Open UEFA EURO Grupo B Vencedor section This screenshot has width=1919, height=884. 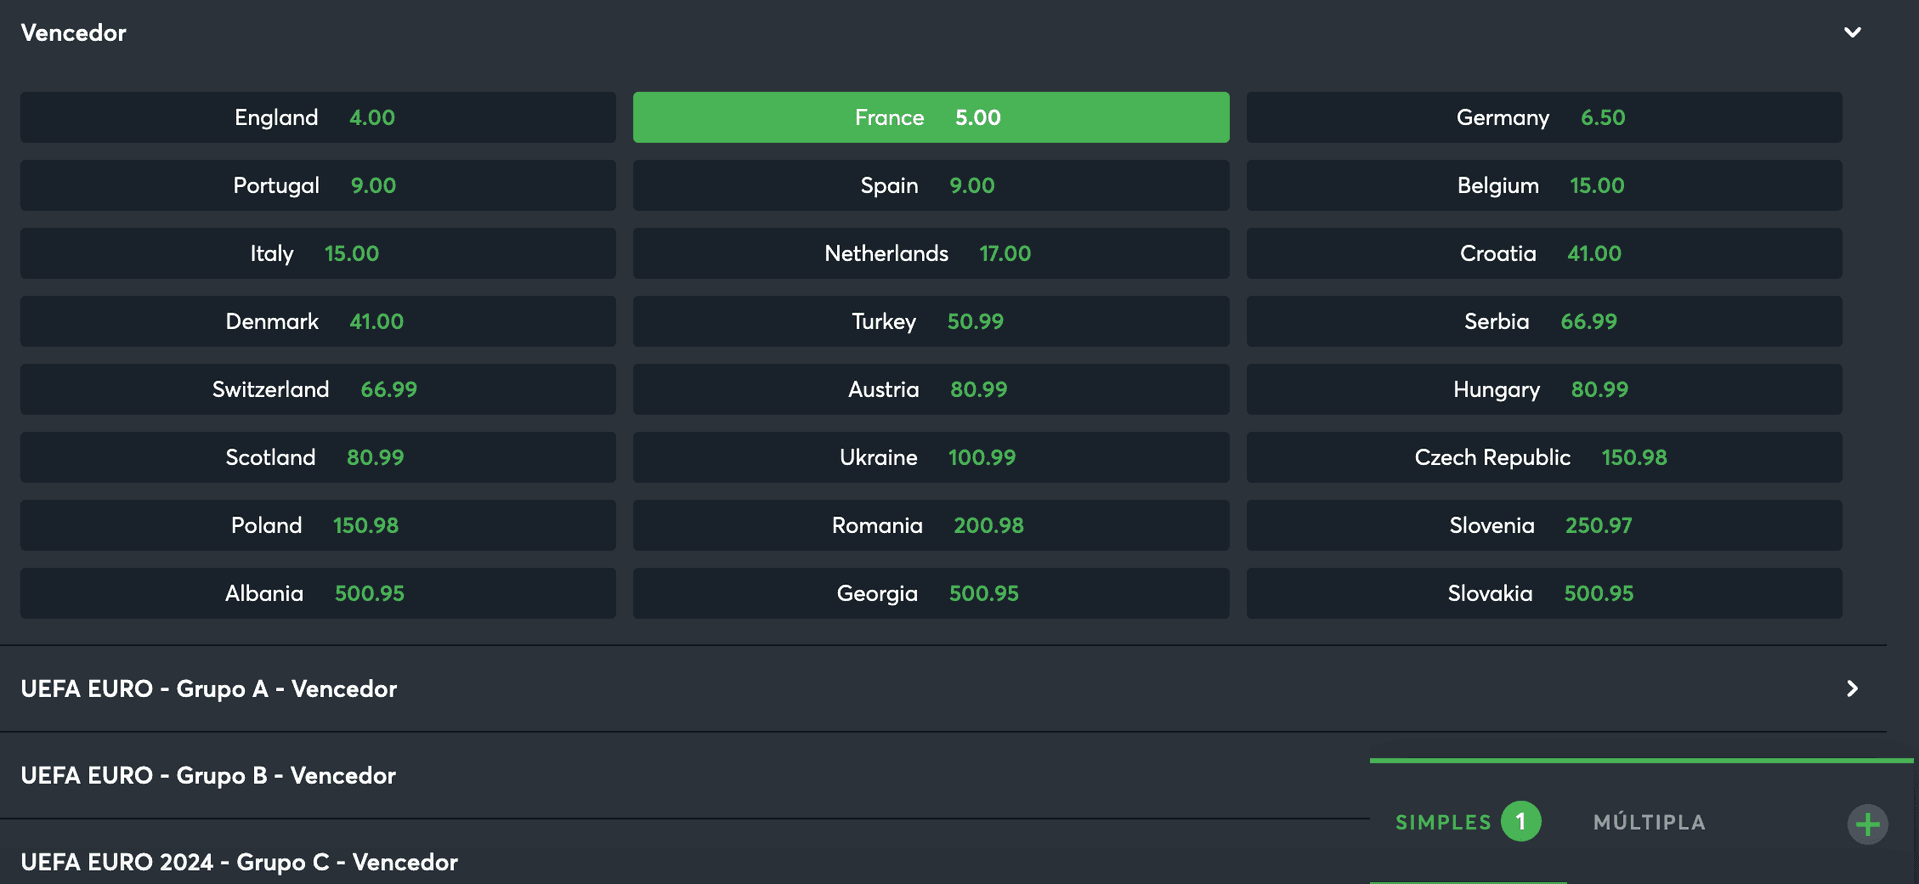(x=685, y=776)
